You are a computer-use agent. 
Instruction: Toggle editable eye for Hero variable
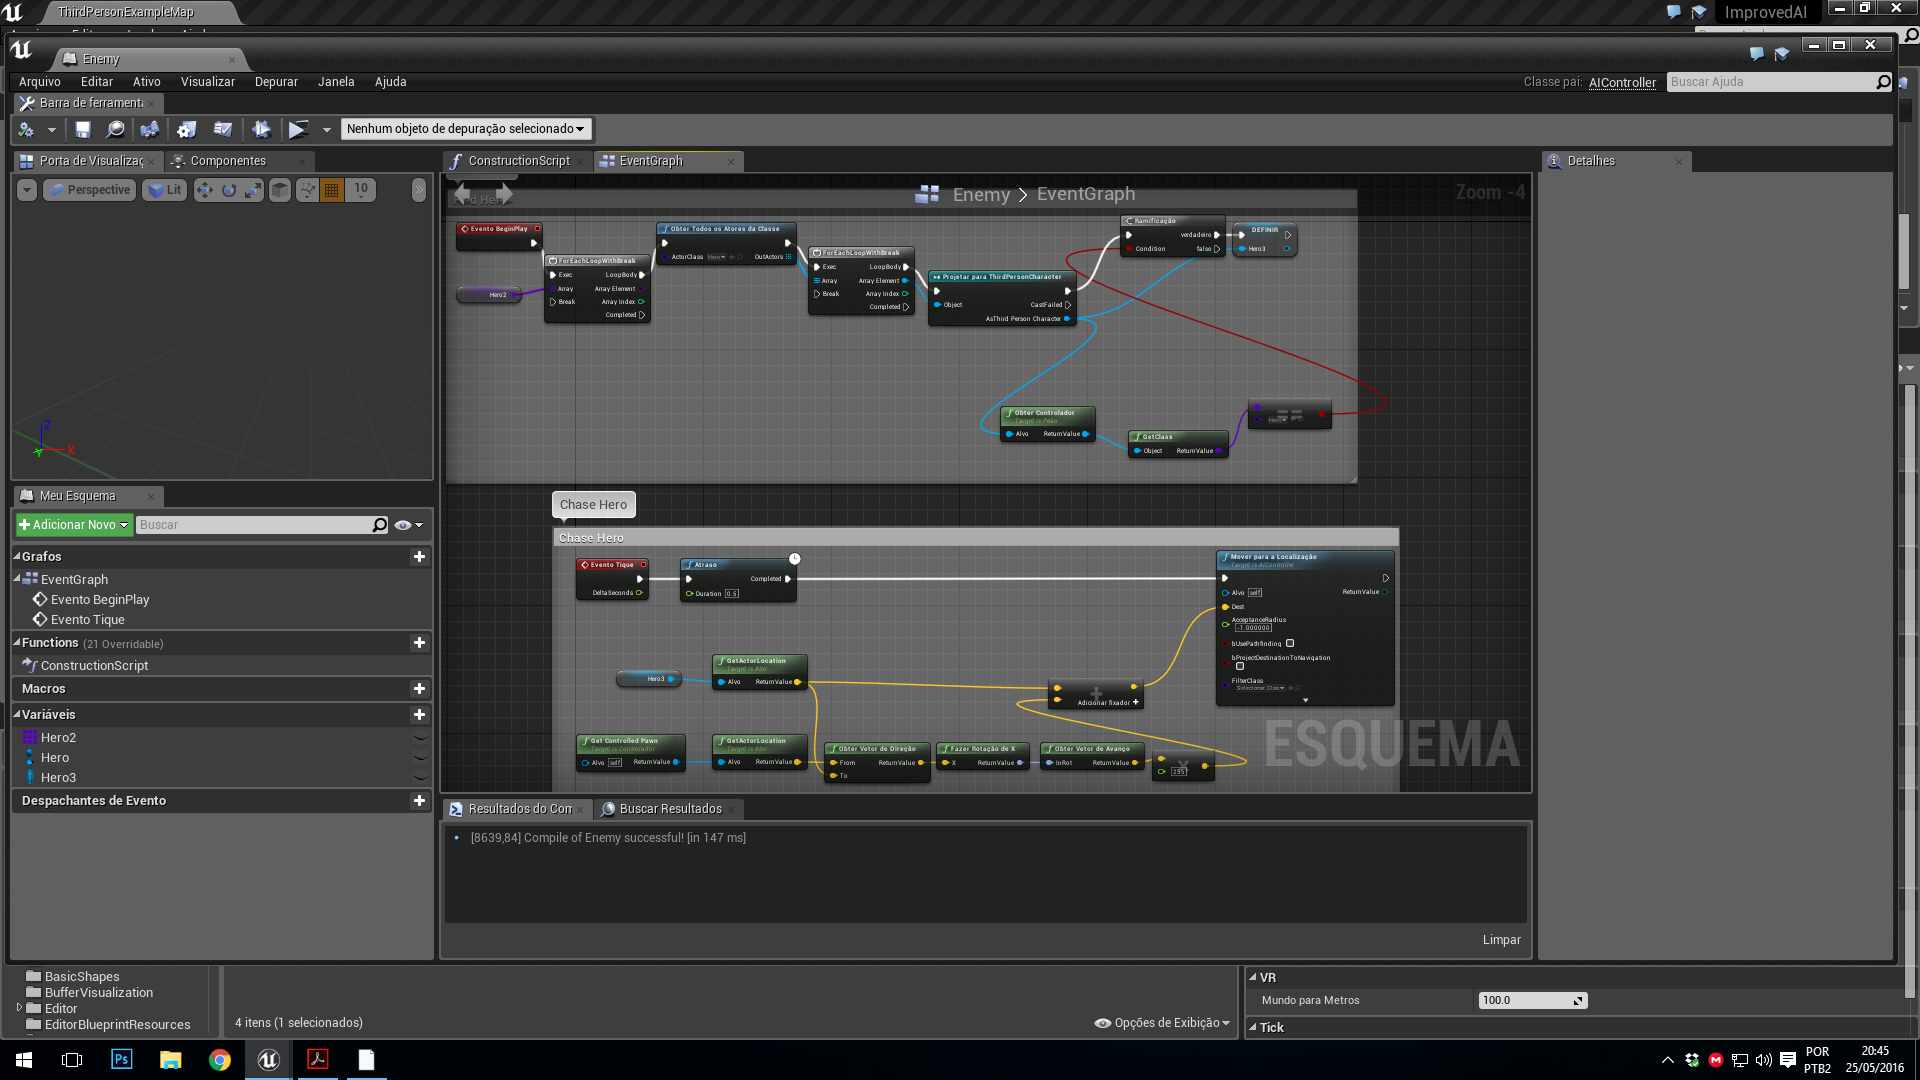(420, 758)
